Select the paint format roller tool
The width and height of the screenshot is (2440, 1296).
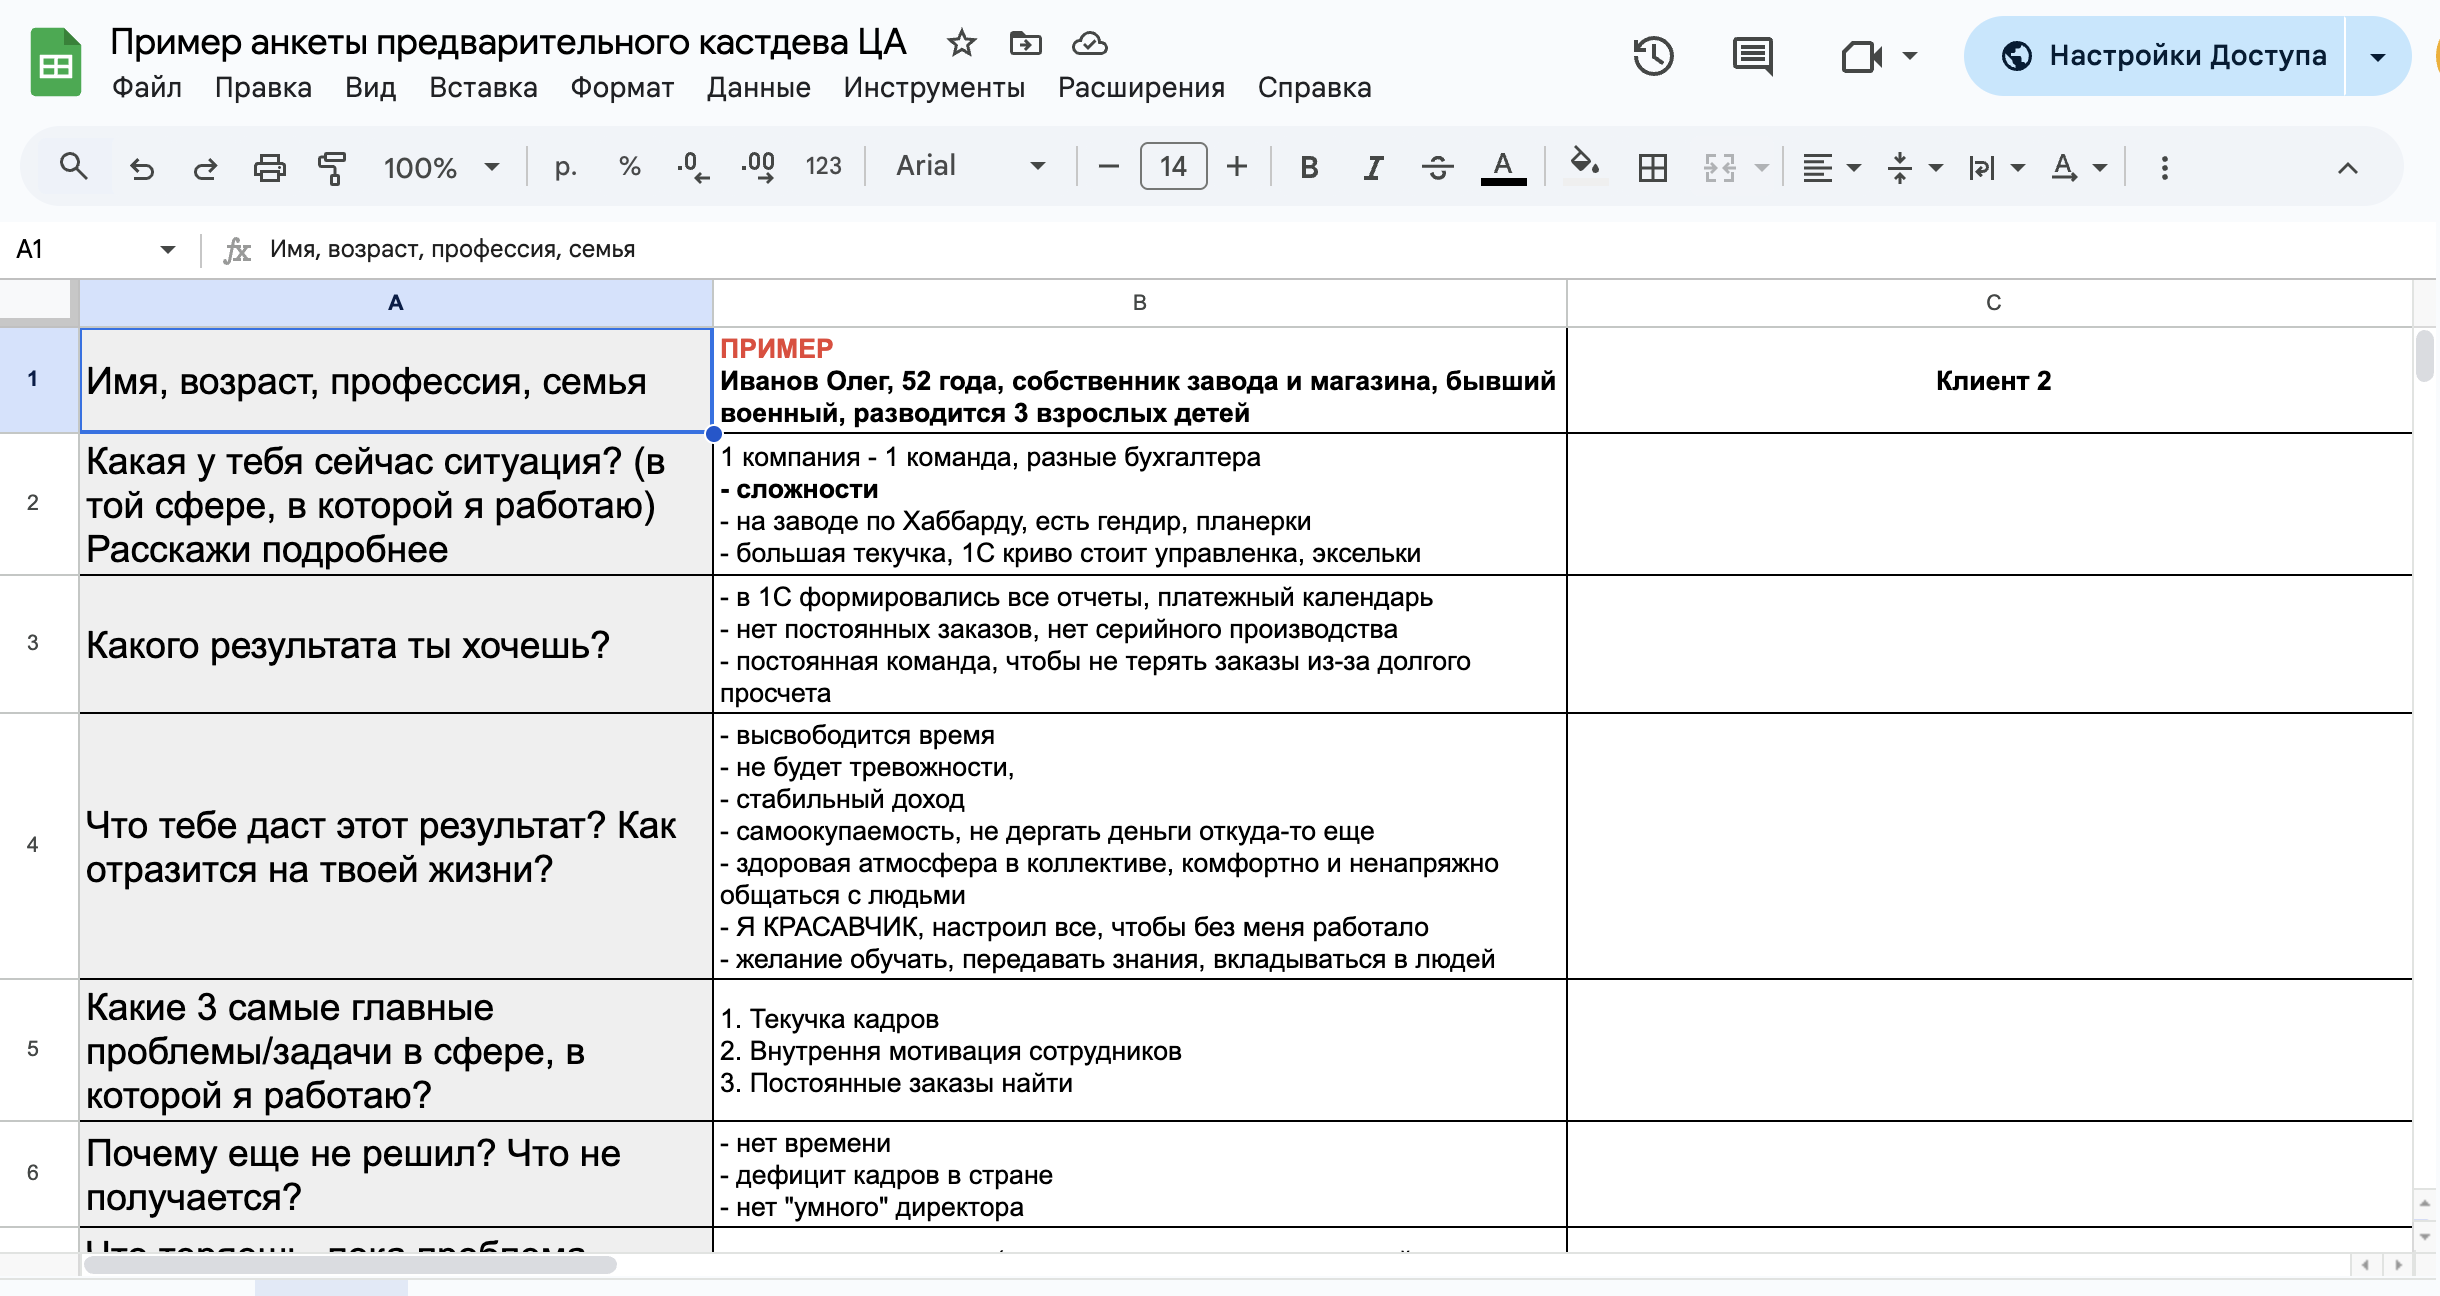tap(331, 167)
